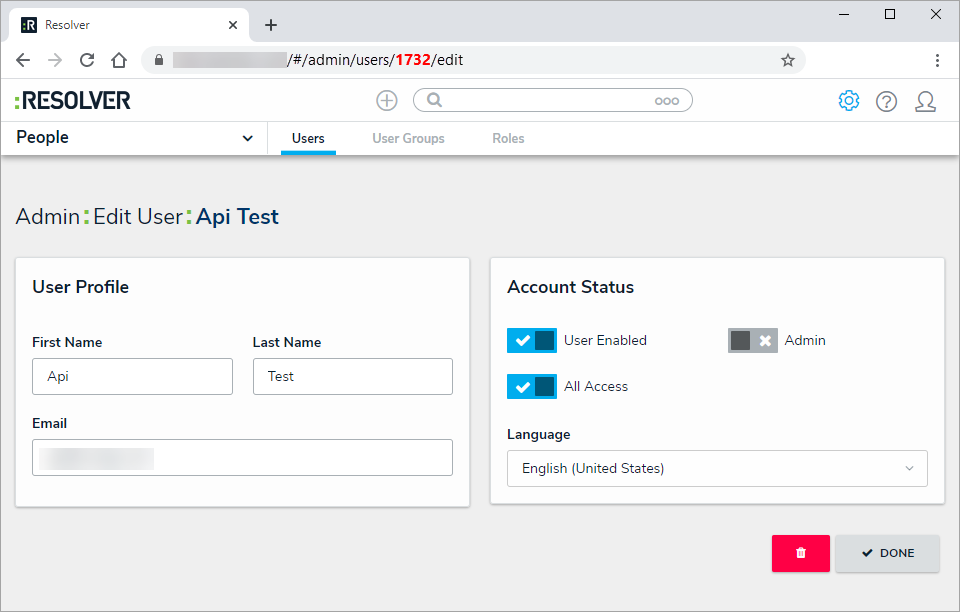This screenshot has width=960, height=612.
Task: Click the Done button
Action: click(887, 553)
